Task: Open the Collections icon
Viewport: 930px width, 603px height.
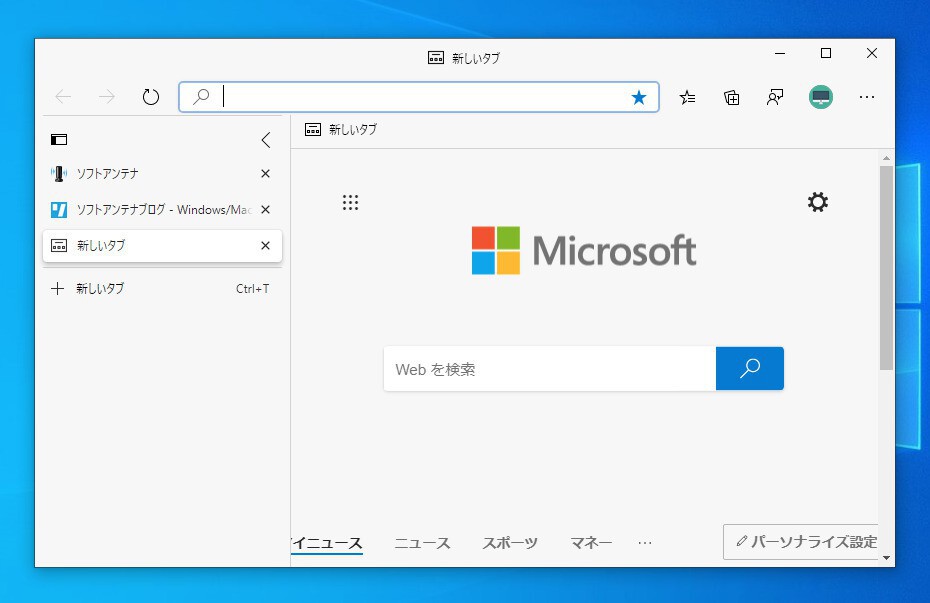Action: (731, 97)
